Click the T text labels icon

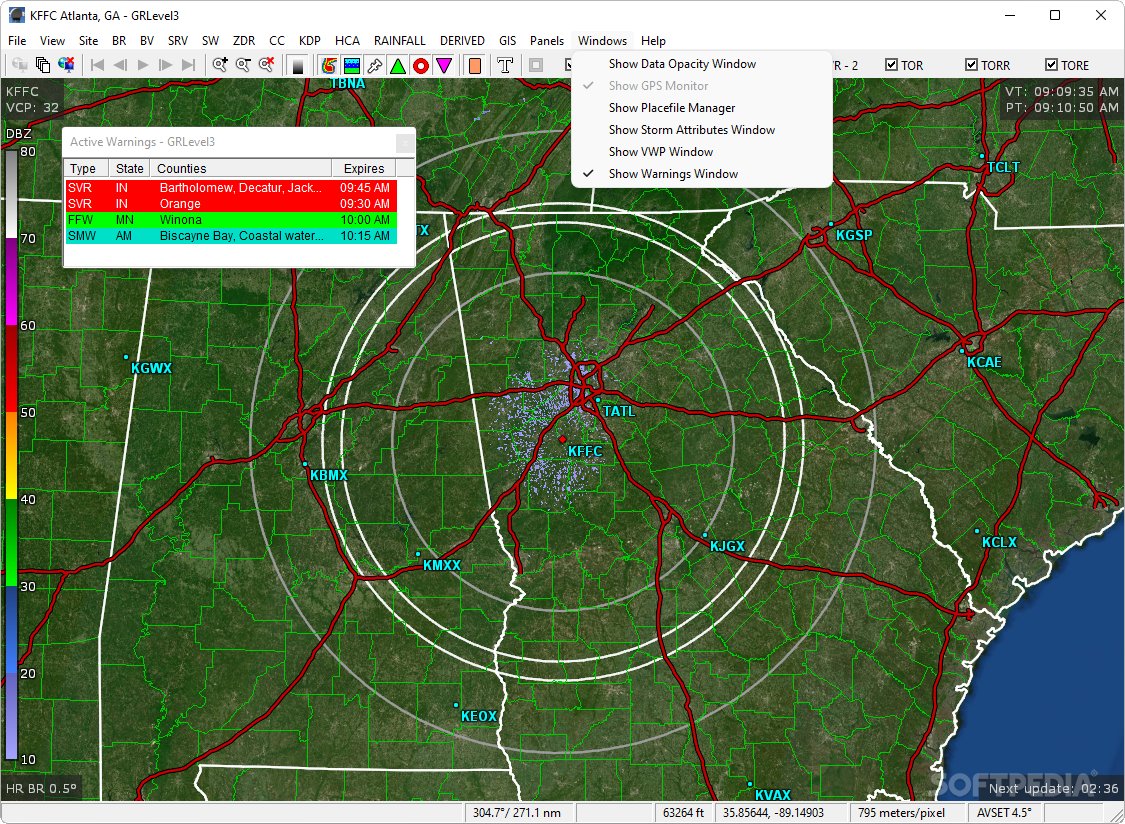tap(505, 65)
